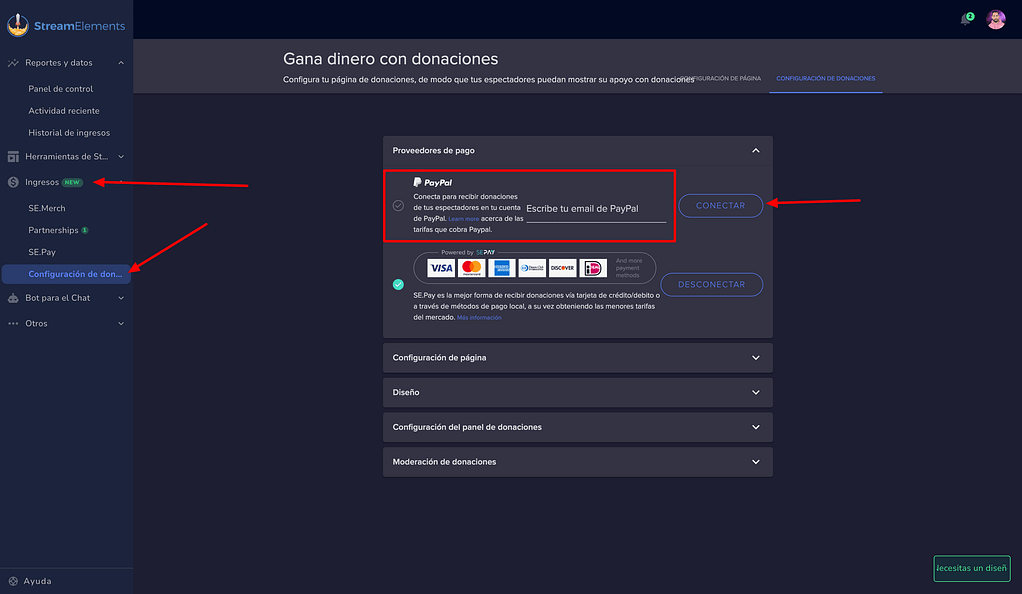1022x594 pixels.
Task: Click the Necesitas un diseñ button
Action: (x=972, y=568)
